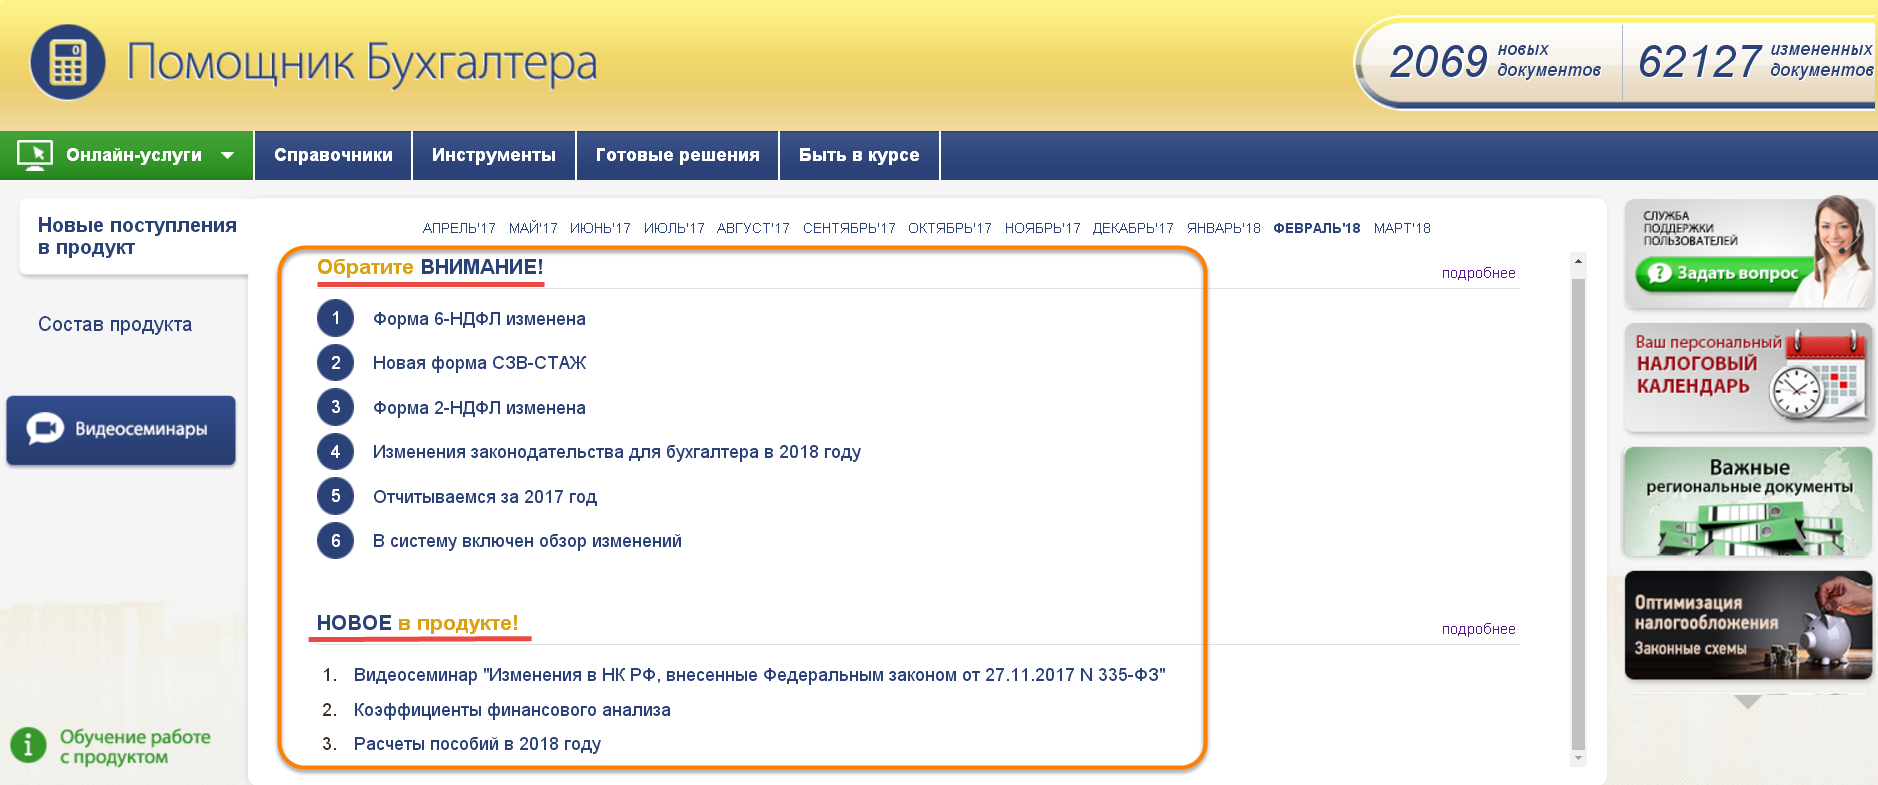Click the numbered circle 4 icon
This screenshot has height=785, width=1878.
click(x=335, y=452)
